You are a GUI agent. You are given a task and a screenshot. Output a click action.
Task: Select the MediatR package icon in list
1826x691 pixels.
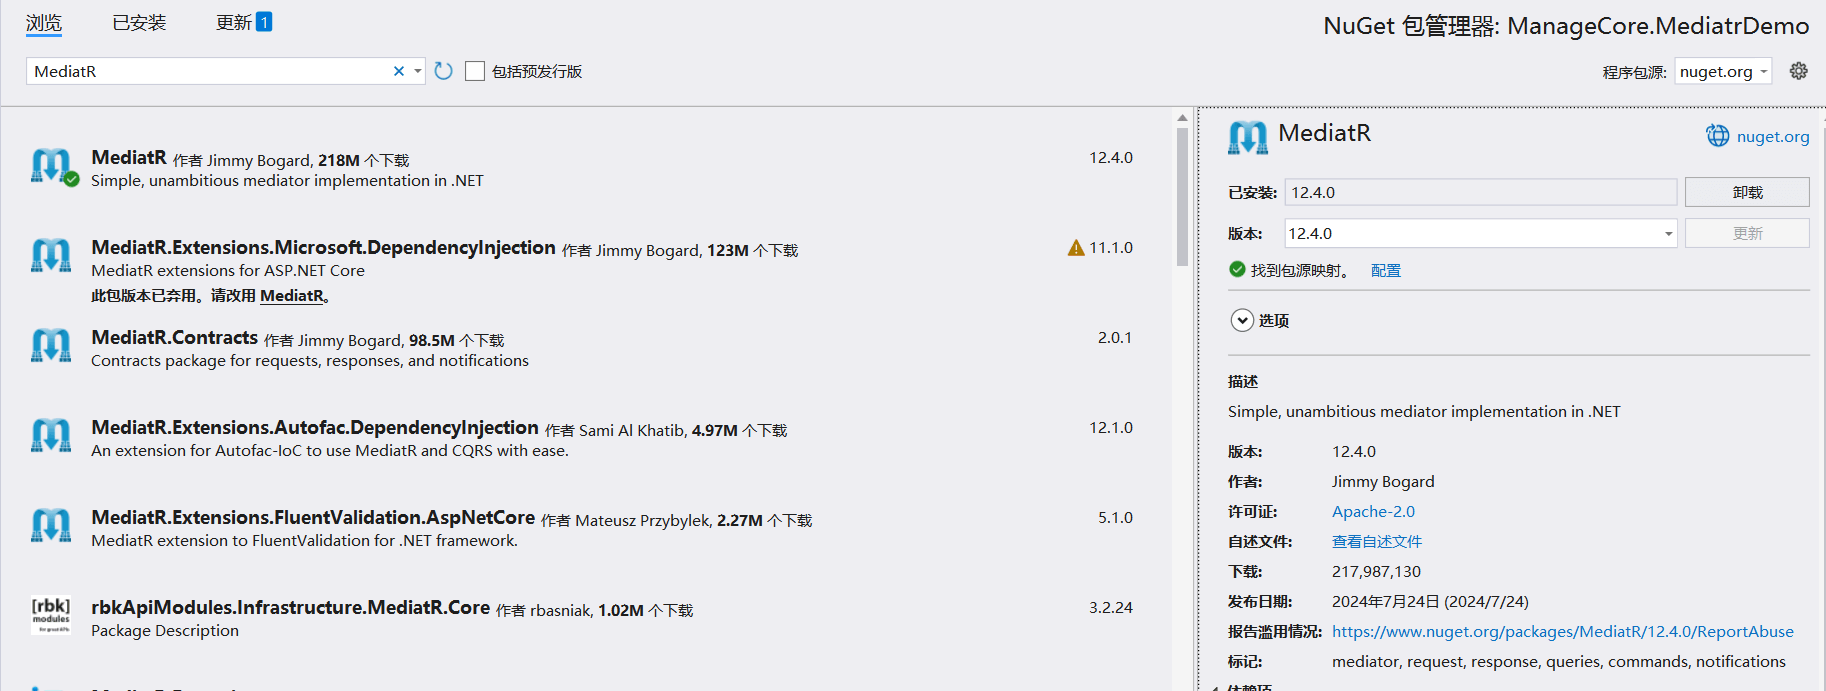pyautogui.click(x=52, y=166)
